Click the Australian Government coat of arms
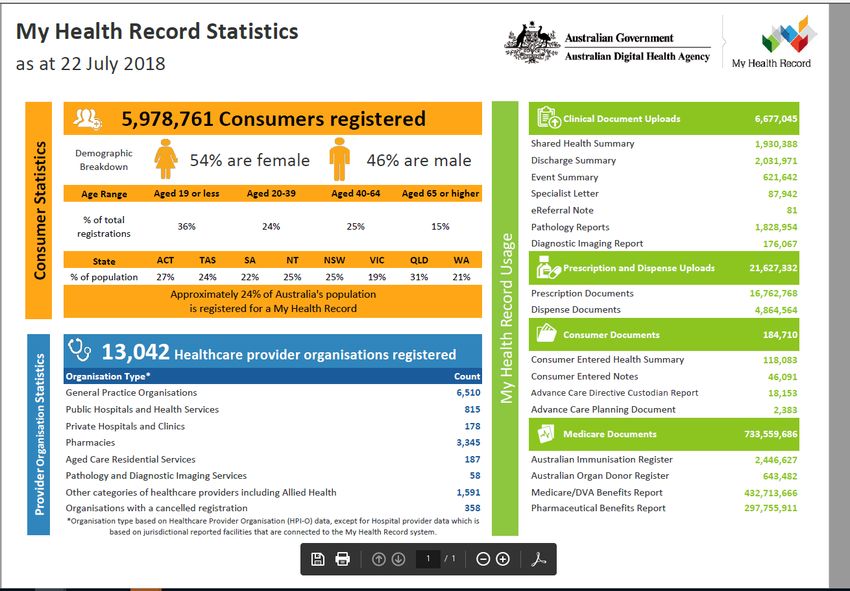The height and width of the screenshot is (591, 850). pos(531,42)
